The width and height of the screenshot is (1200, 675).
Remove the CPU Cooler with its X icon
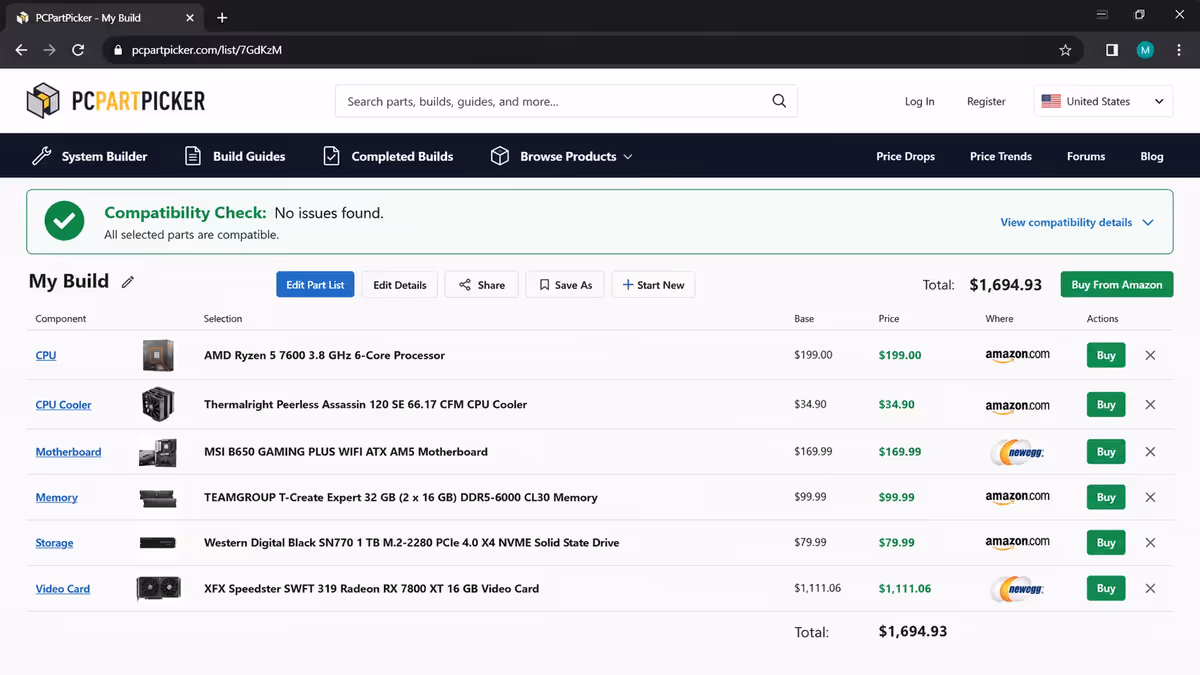coord(1150,405)
